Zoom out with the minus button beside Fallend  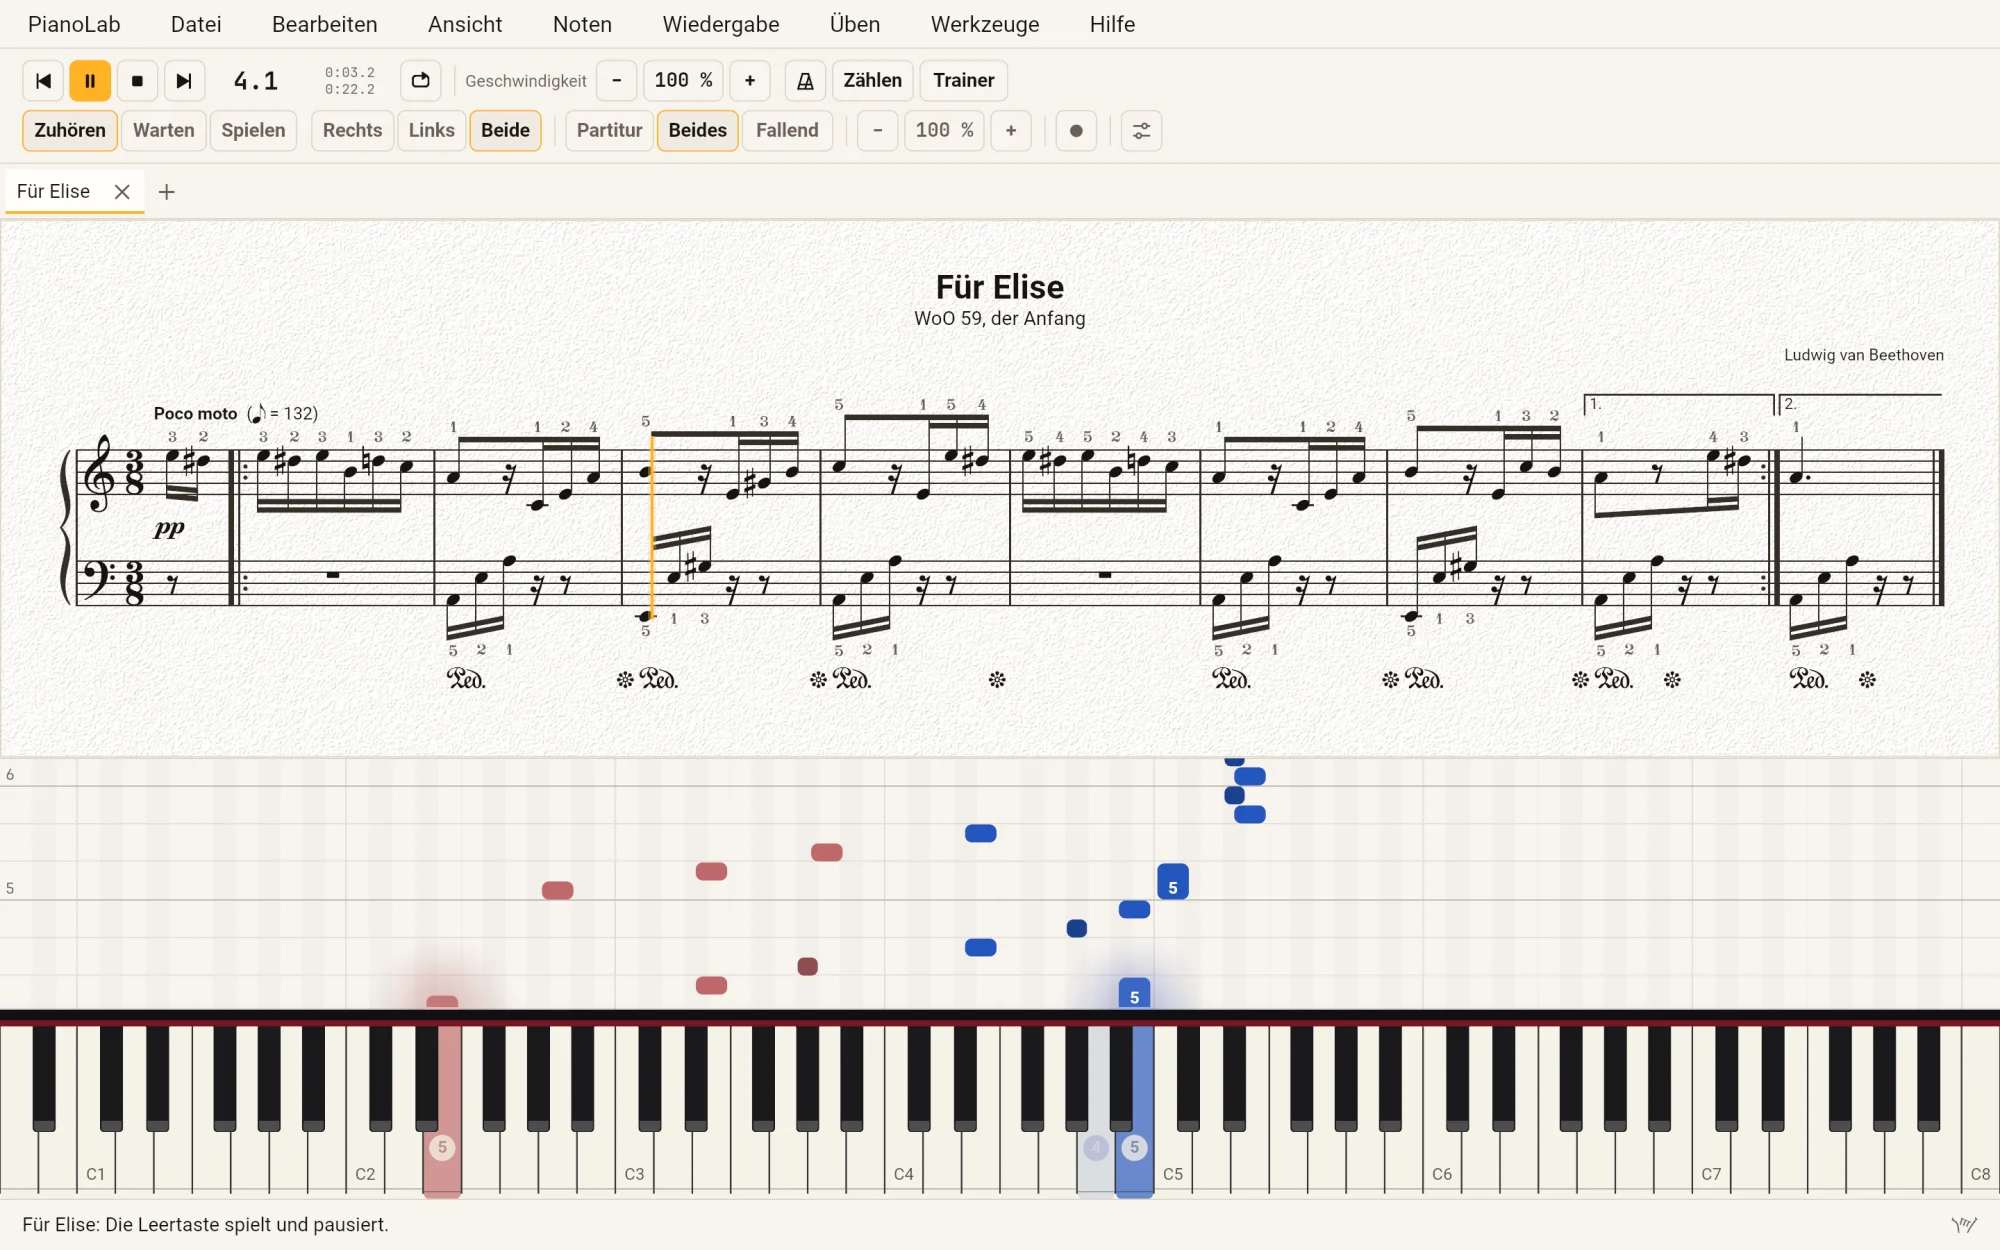point(878,131)
